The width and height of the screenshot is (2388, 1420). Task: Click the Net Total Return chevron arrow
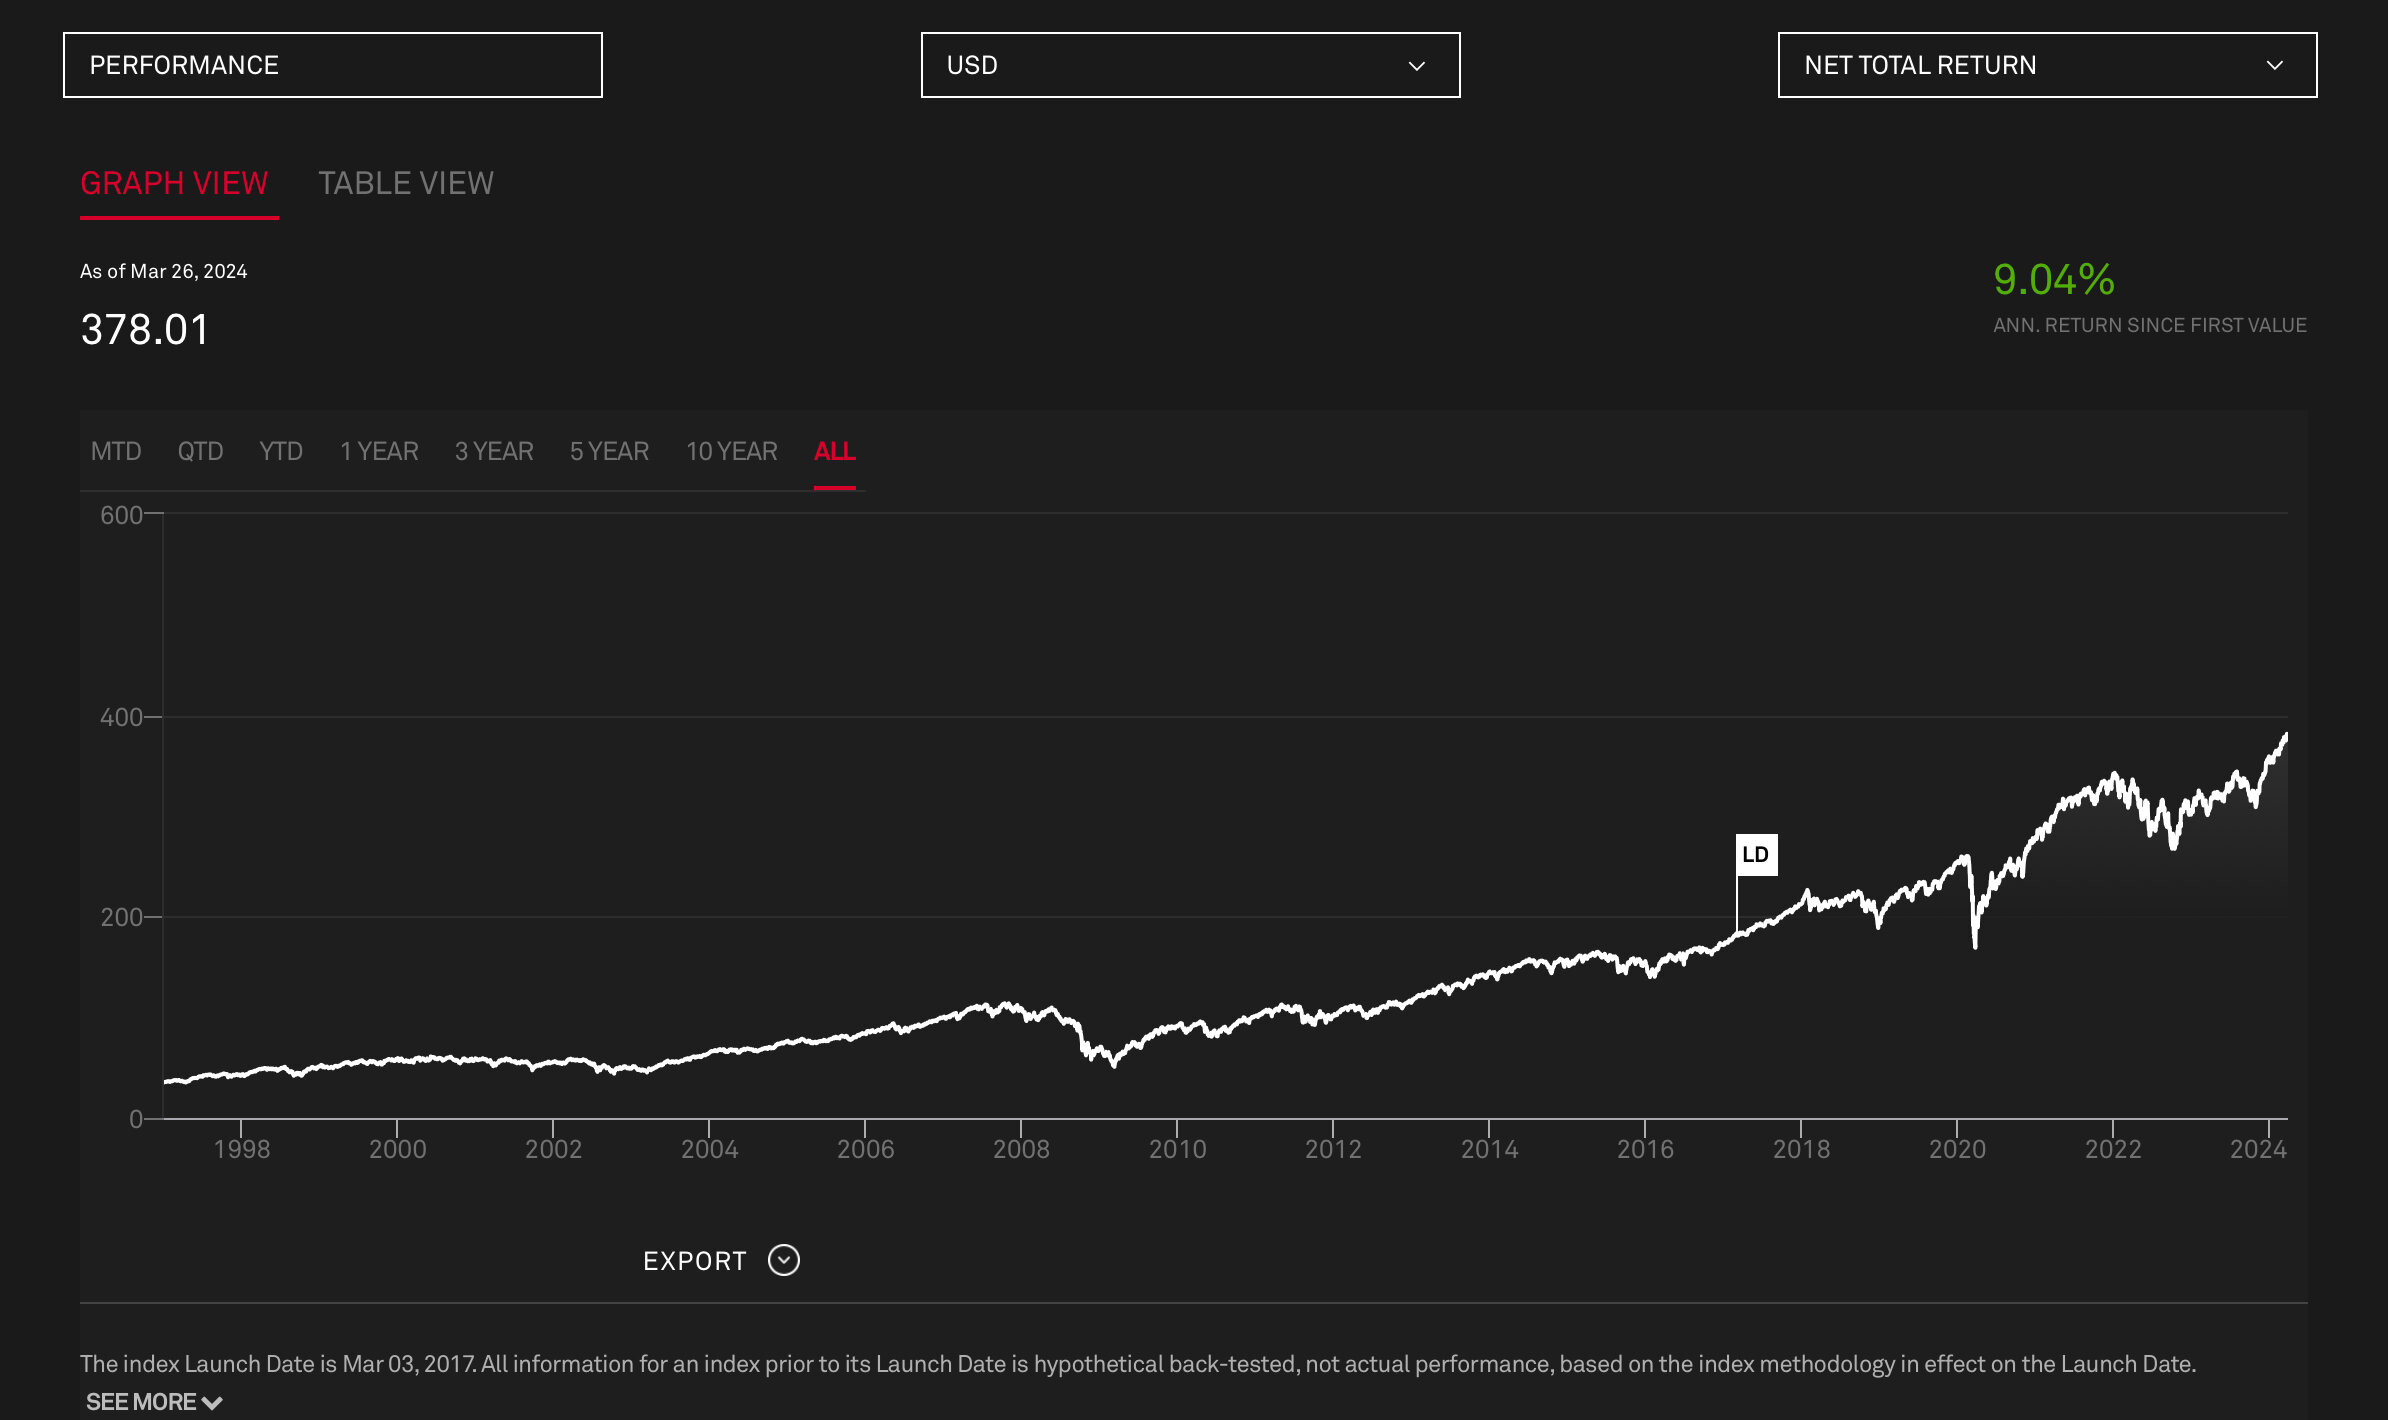tap(2274, 66)
